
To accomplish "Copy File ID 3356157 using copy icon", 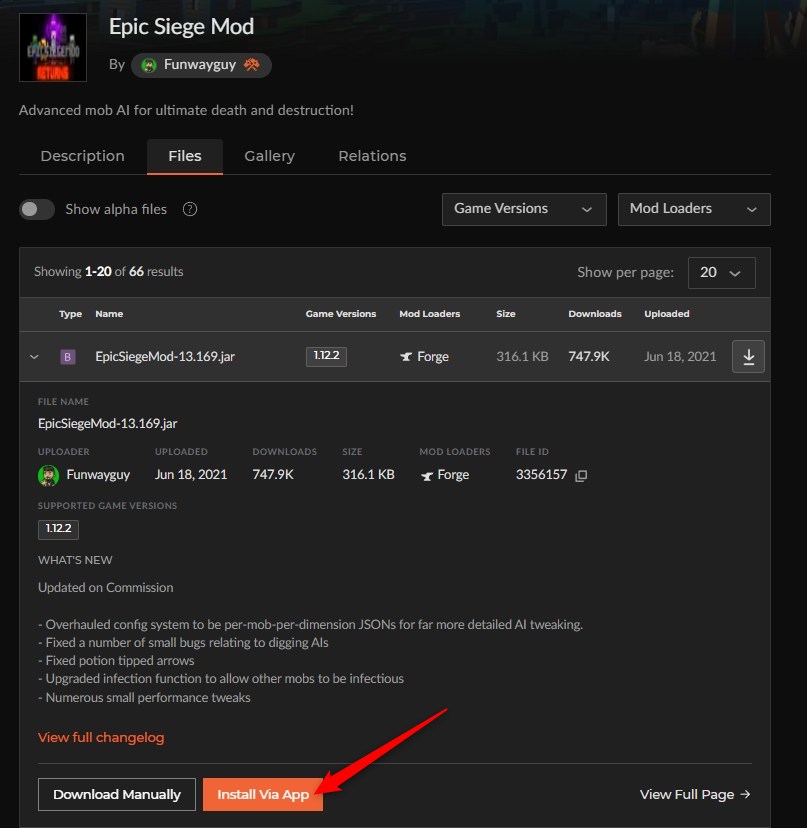I will (x=581, y=475).
